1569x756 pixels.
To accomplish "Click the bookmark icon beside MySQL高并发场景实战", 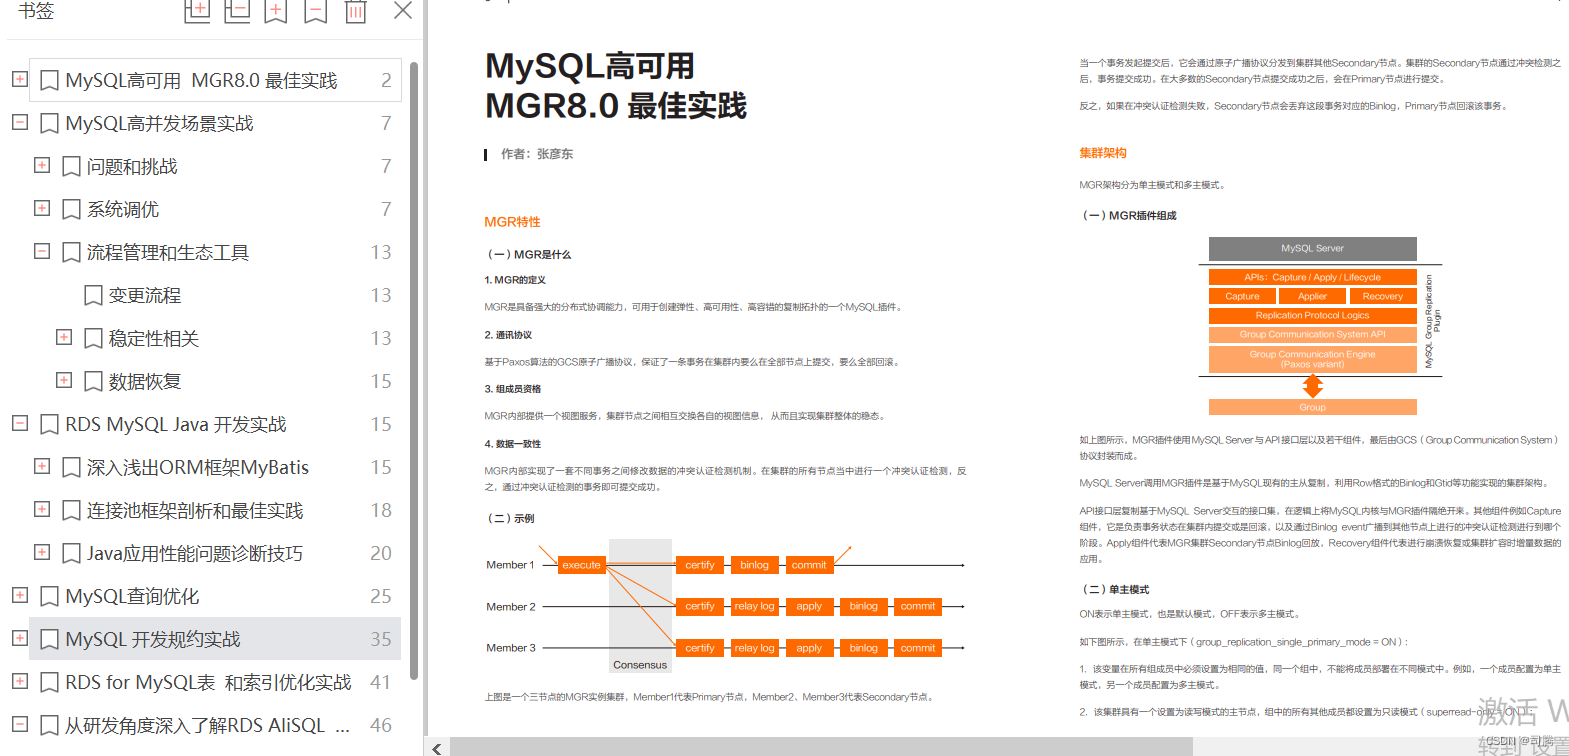I will coord(49,124).
